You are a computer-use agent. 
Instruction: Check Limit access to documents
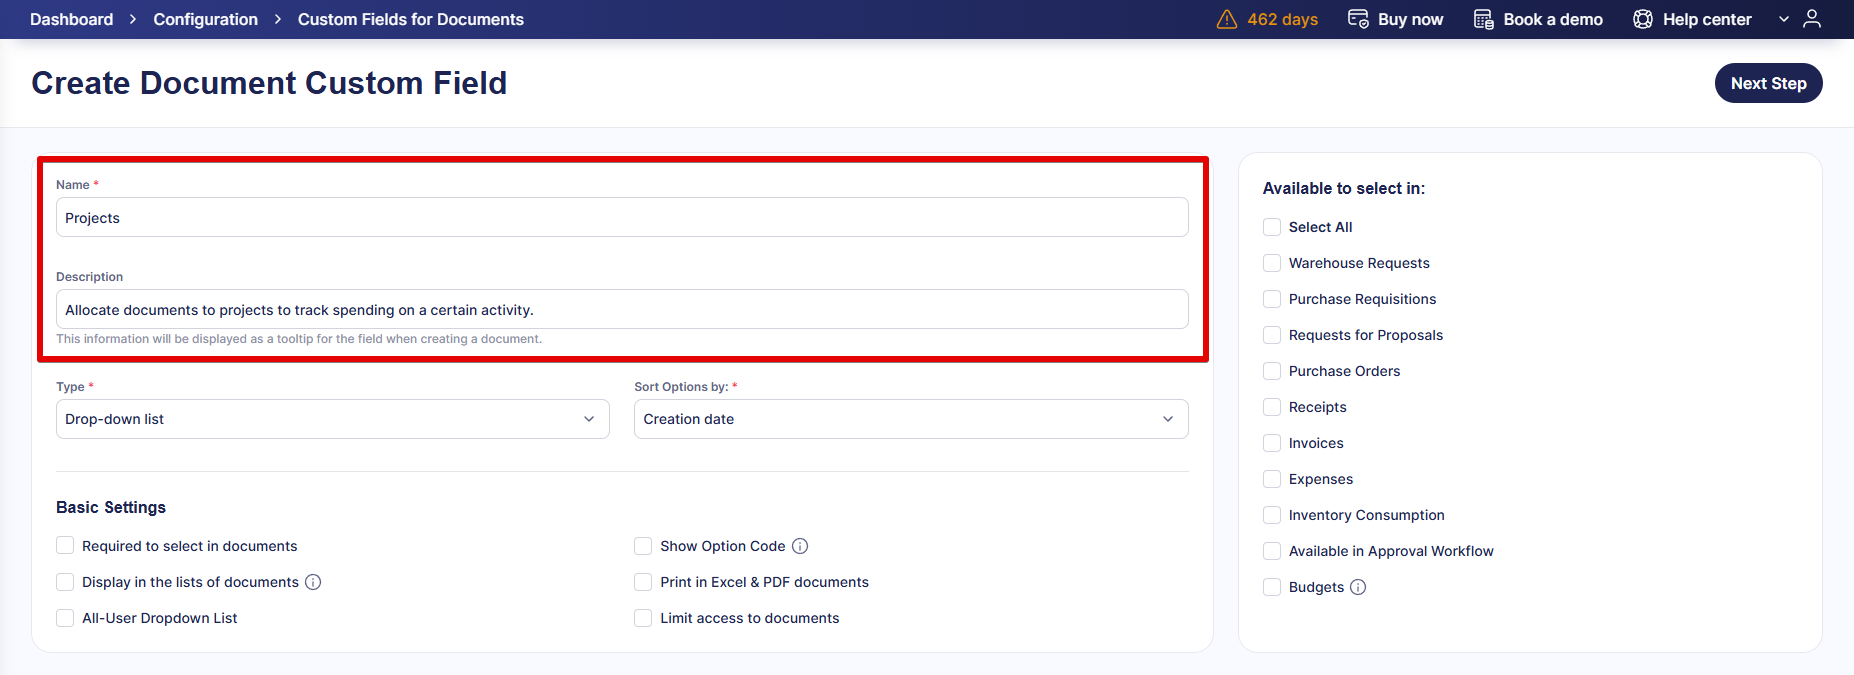[x=643, y=617]
